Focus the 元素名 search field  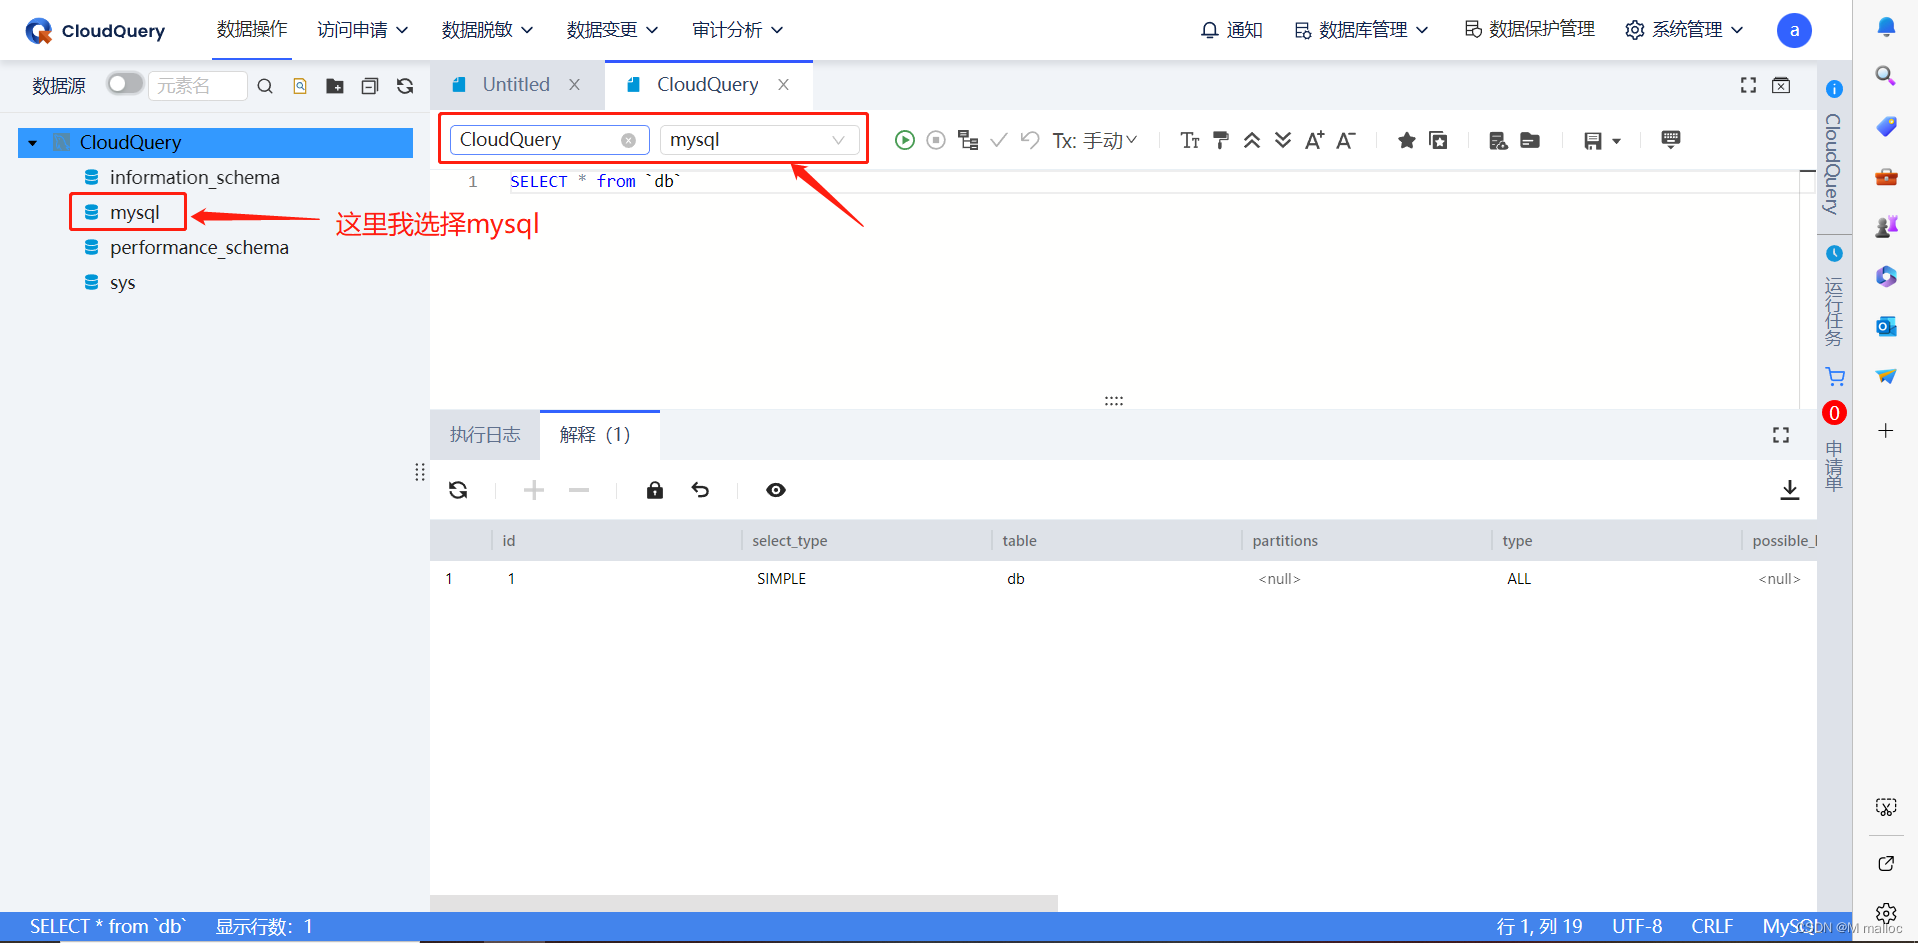pos(198,86)
